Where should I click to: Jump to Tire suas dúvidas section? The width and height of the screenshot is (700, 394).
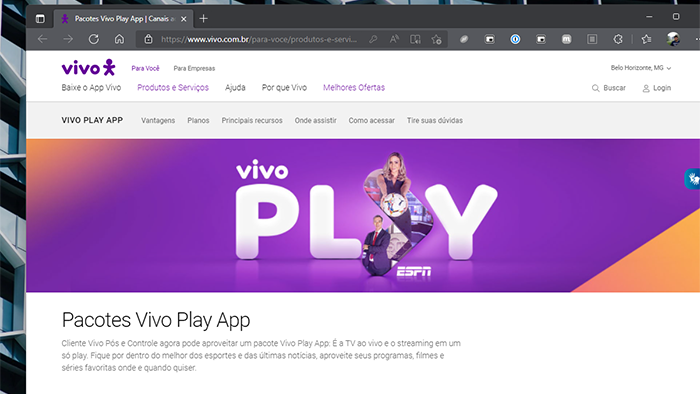434,120
